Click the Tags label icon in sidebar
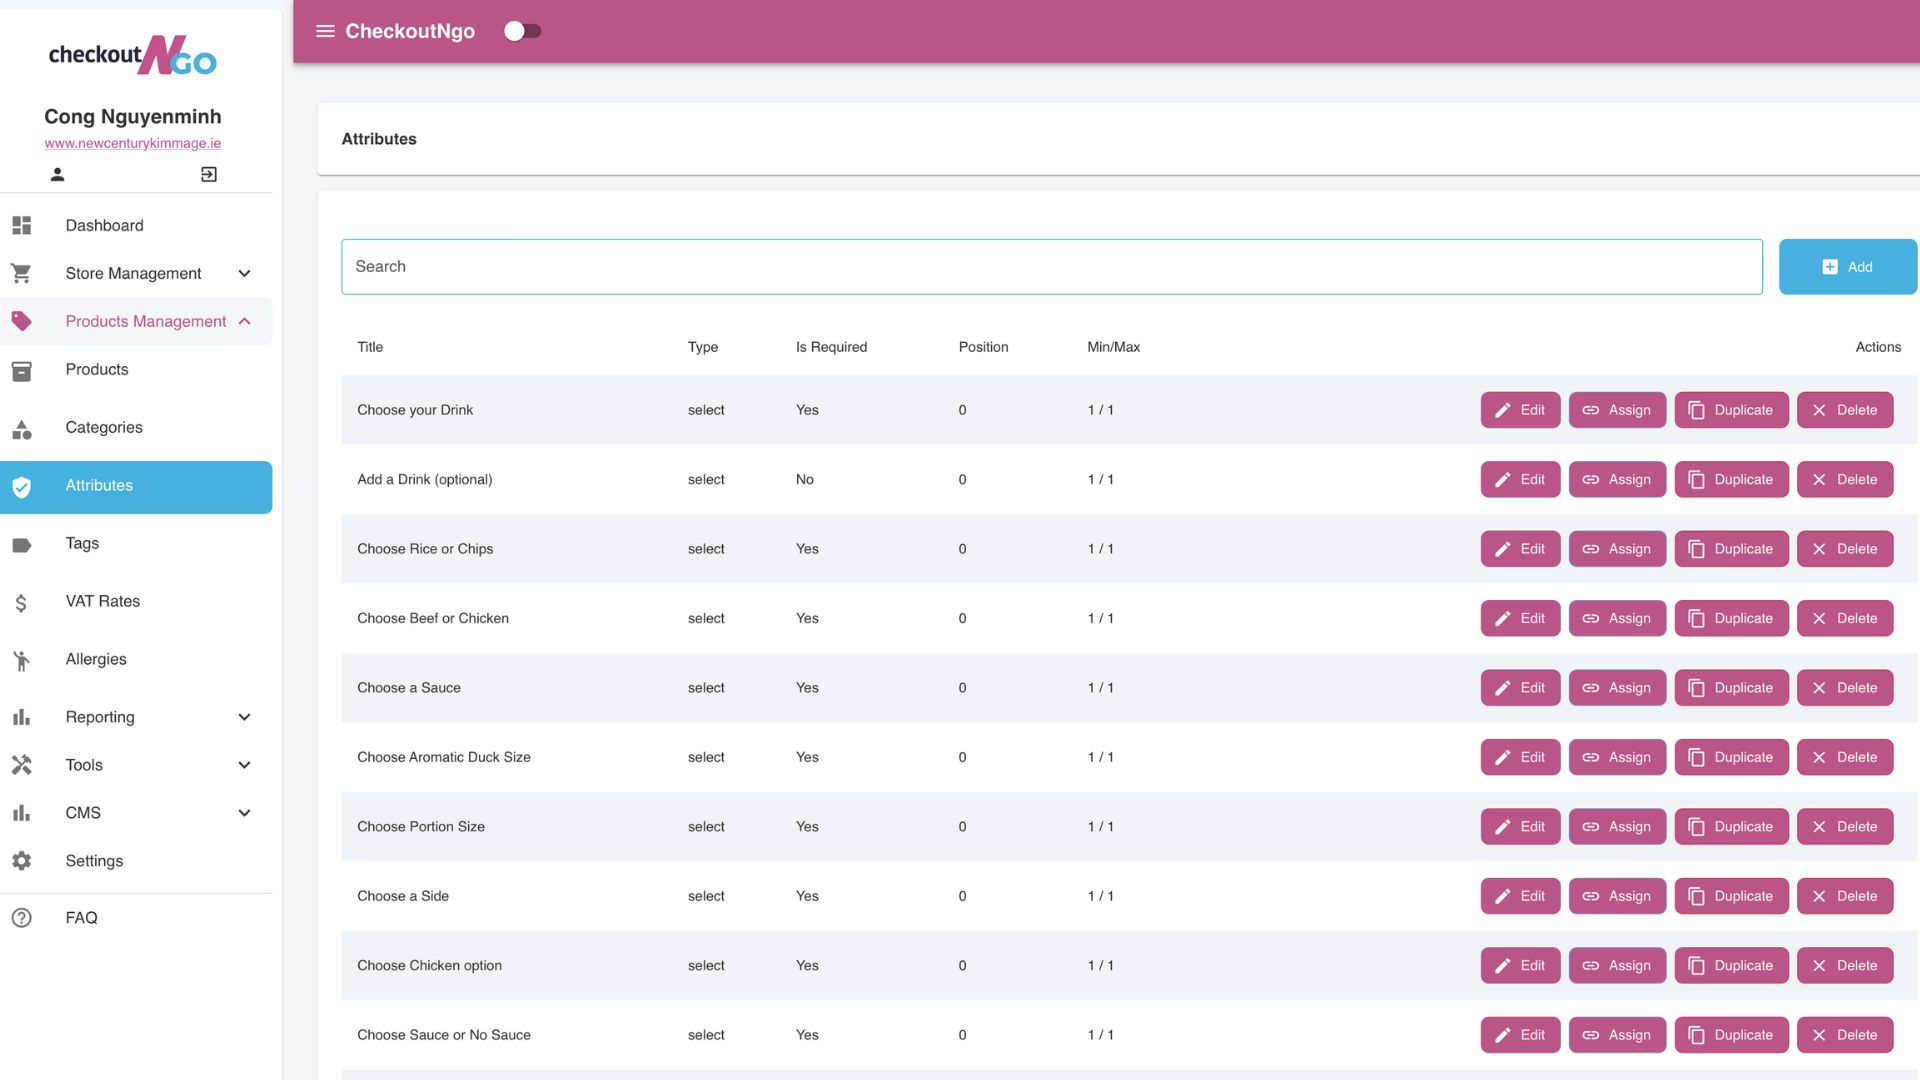The image size is (1920, 1080). click(22, 544)
